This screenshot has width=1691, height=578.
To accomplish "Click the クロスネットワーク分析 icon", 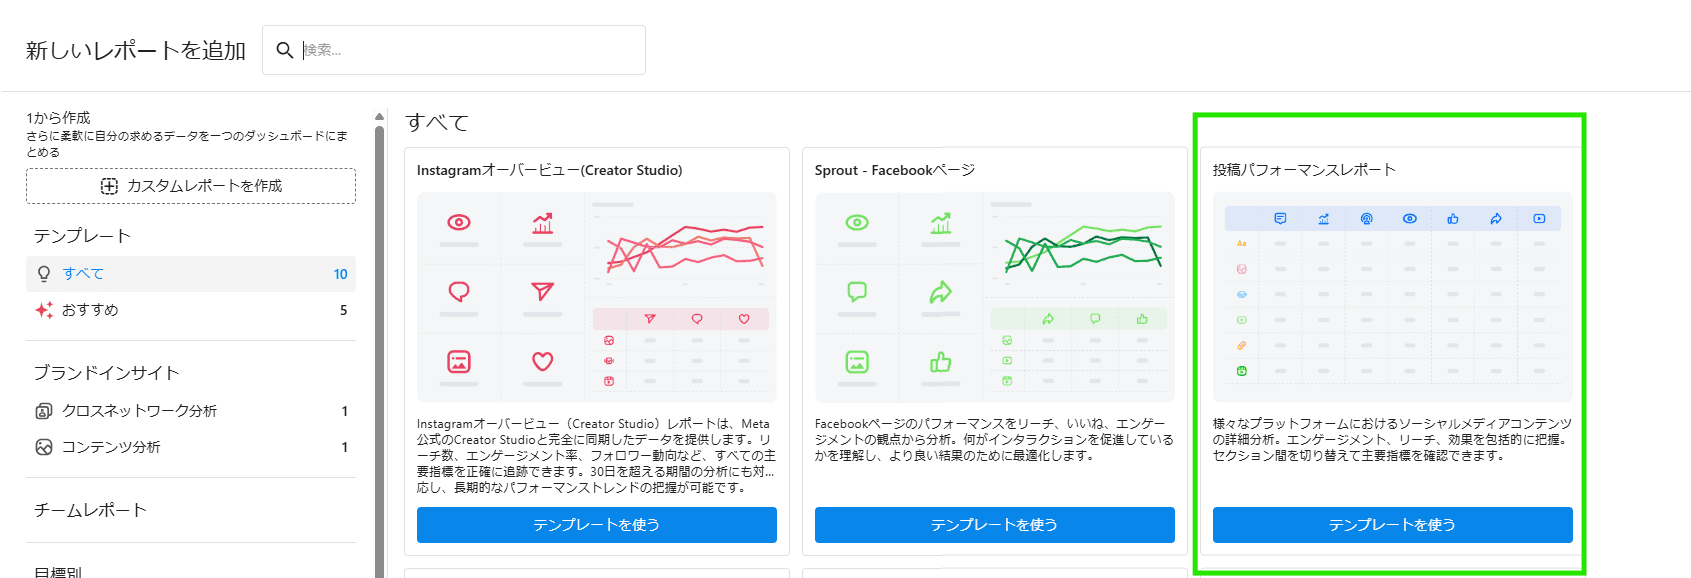I will click(x=44, y=411).
